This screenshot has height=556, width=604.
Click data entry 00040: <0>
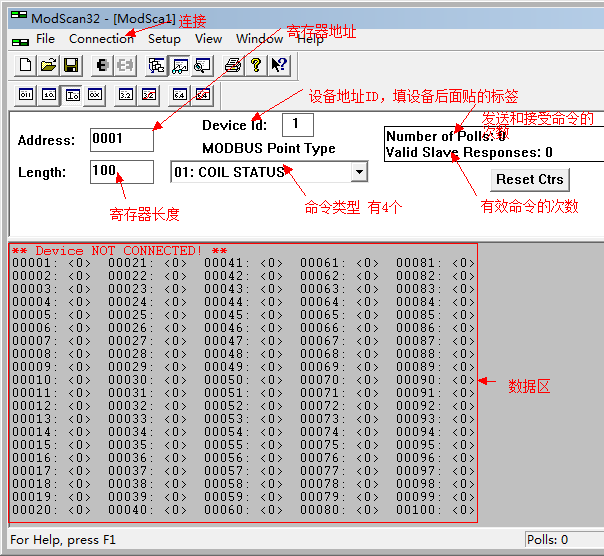[147, 510]
